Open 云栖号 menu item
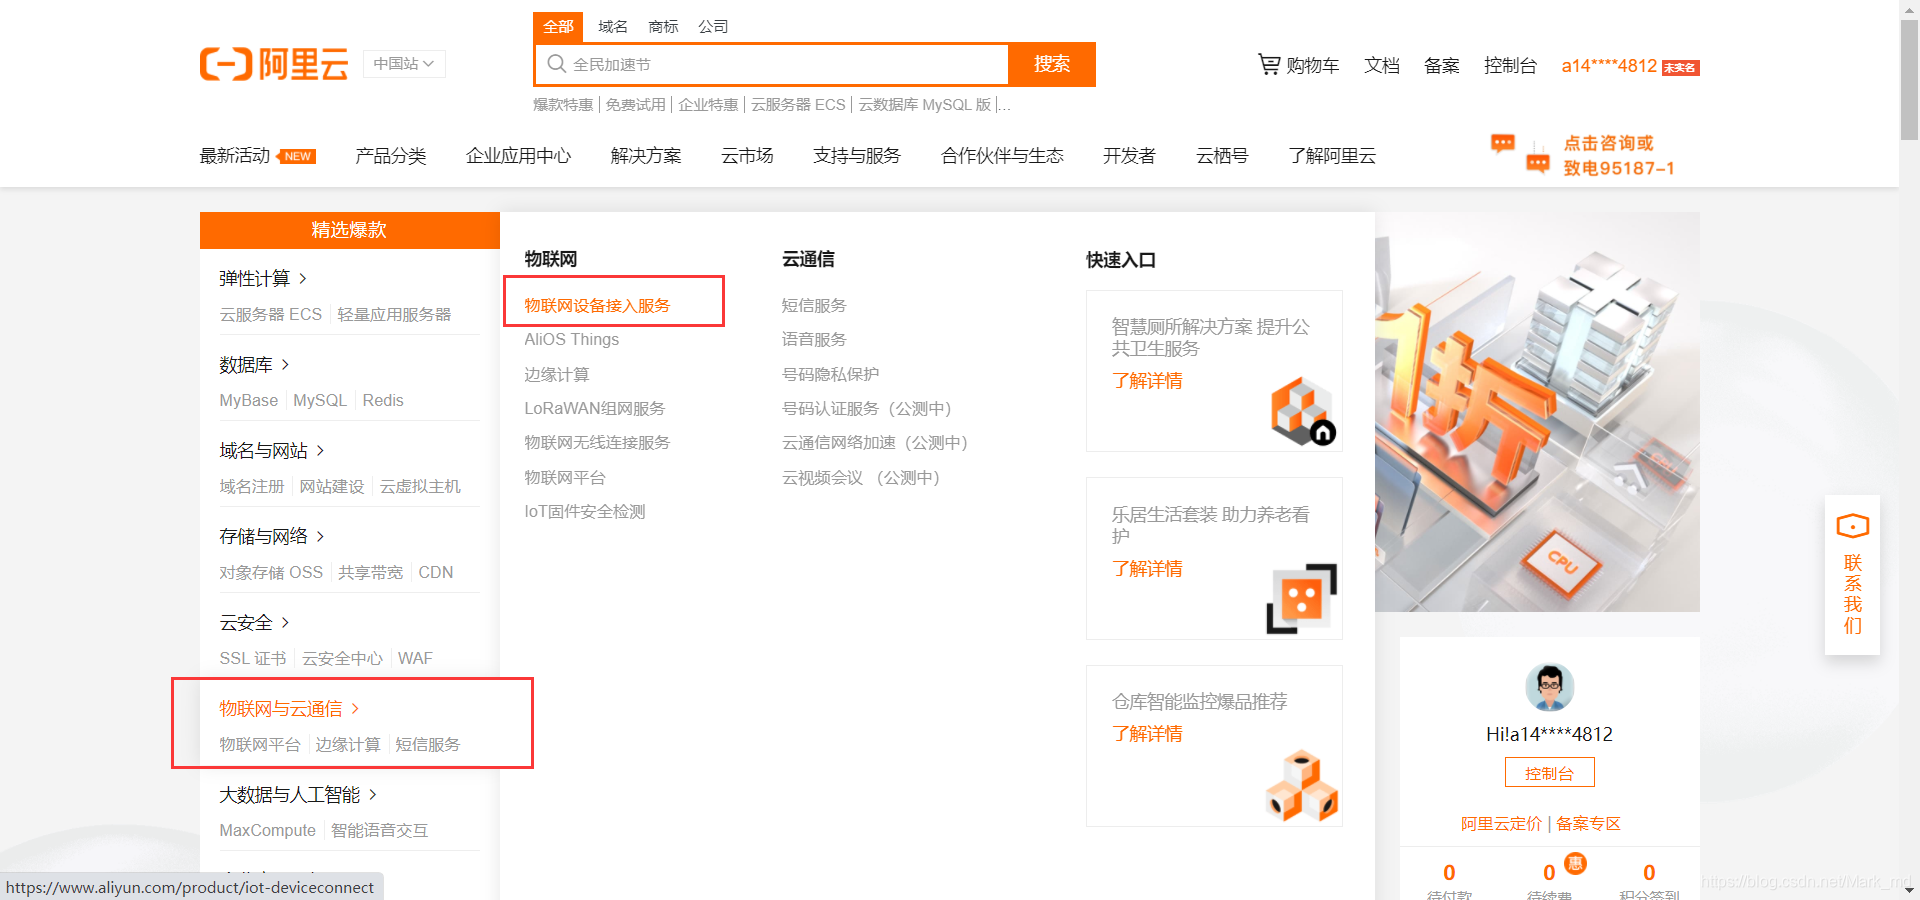Image resolution: width=1920 pixels, height=900 pixels. tap(1222, 155)
